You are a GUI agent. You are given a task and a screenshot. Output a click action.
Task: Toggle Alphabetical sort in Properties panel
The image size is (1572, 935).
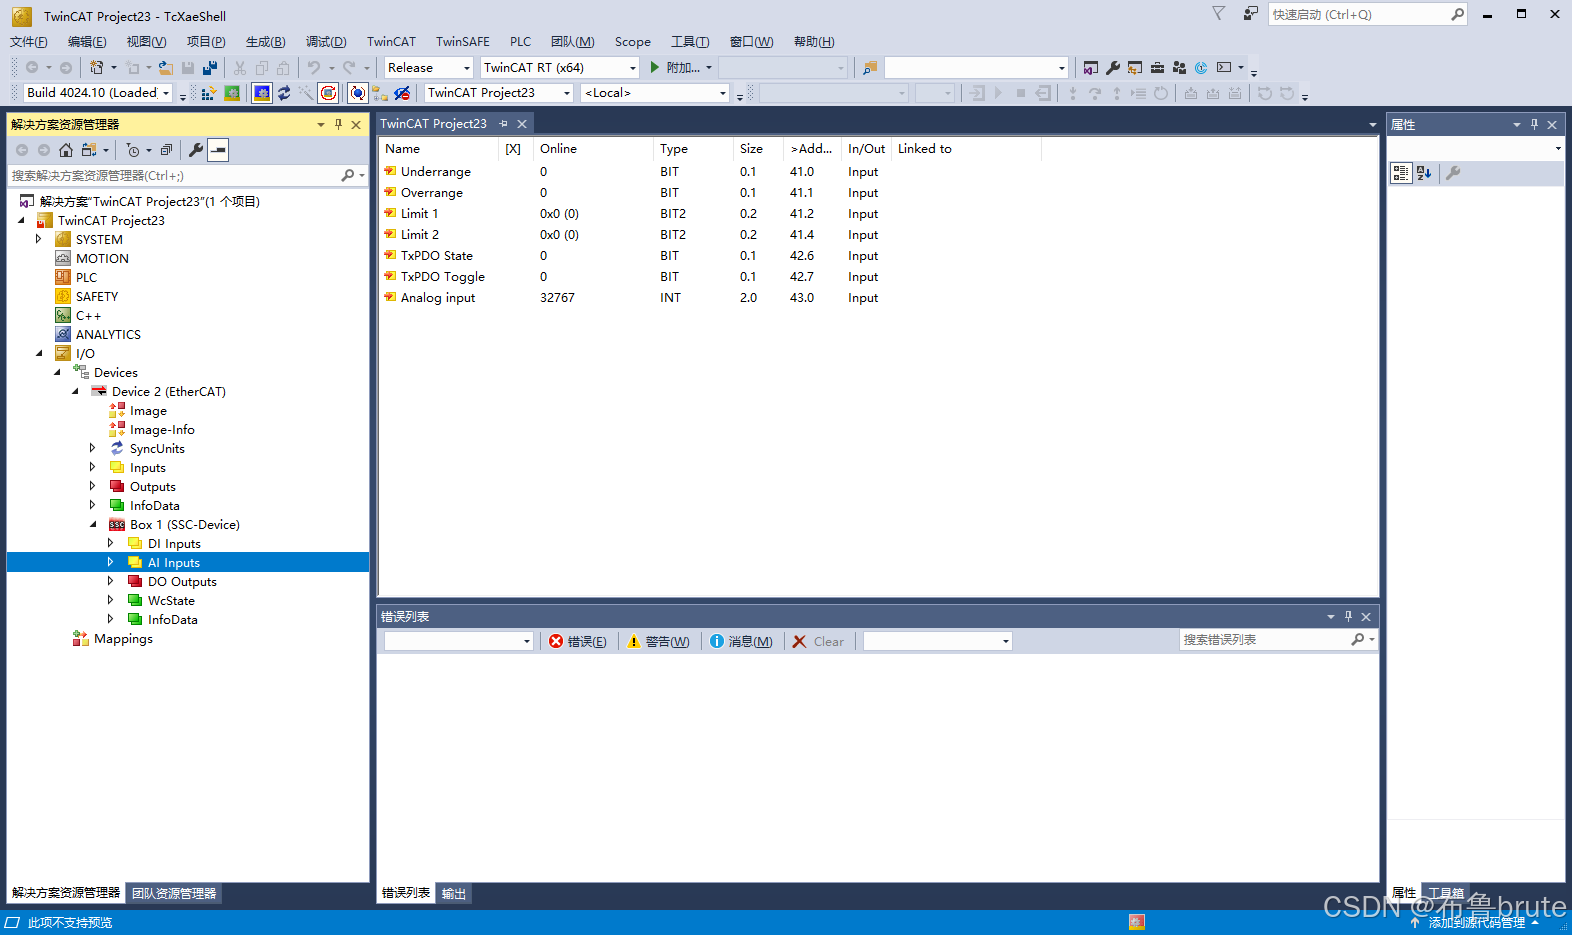click(x=1425, y=173)
